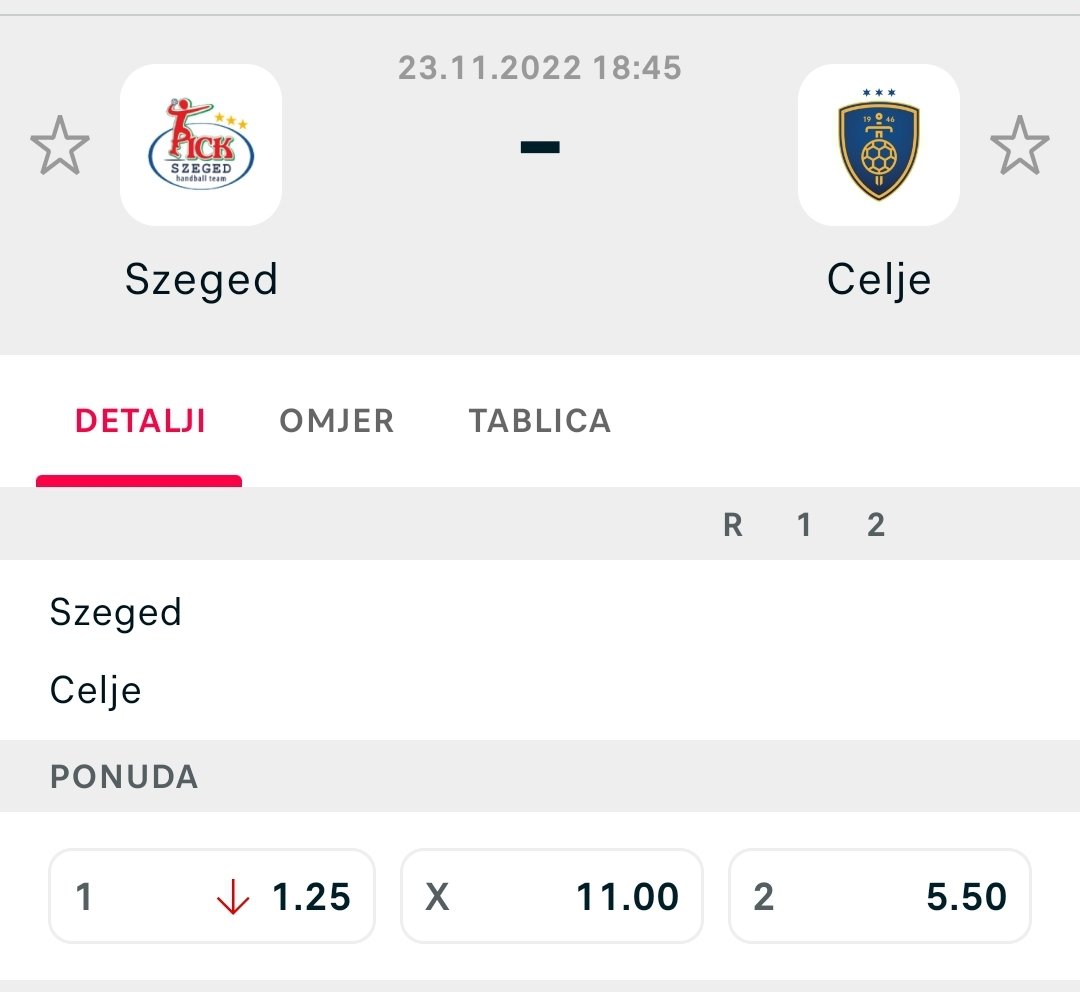Select draw odds 11.00
Screen dimensions: 1080x992
coord(552,896)
